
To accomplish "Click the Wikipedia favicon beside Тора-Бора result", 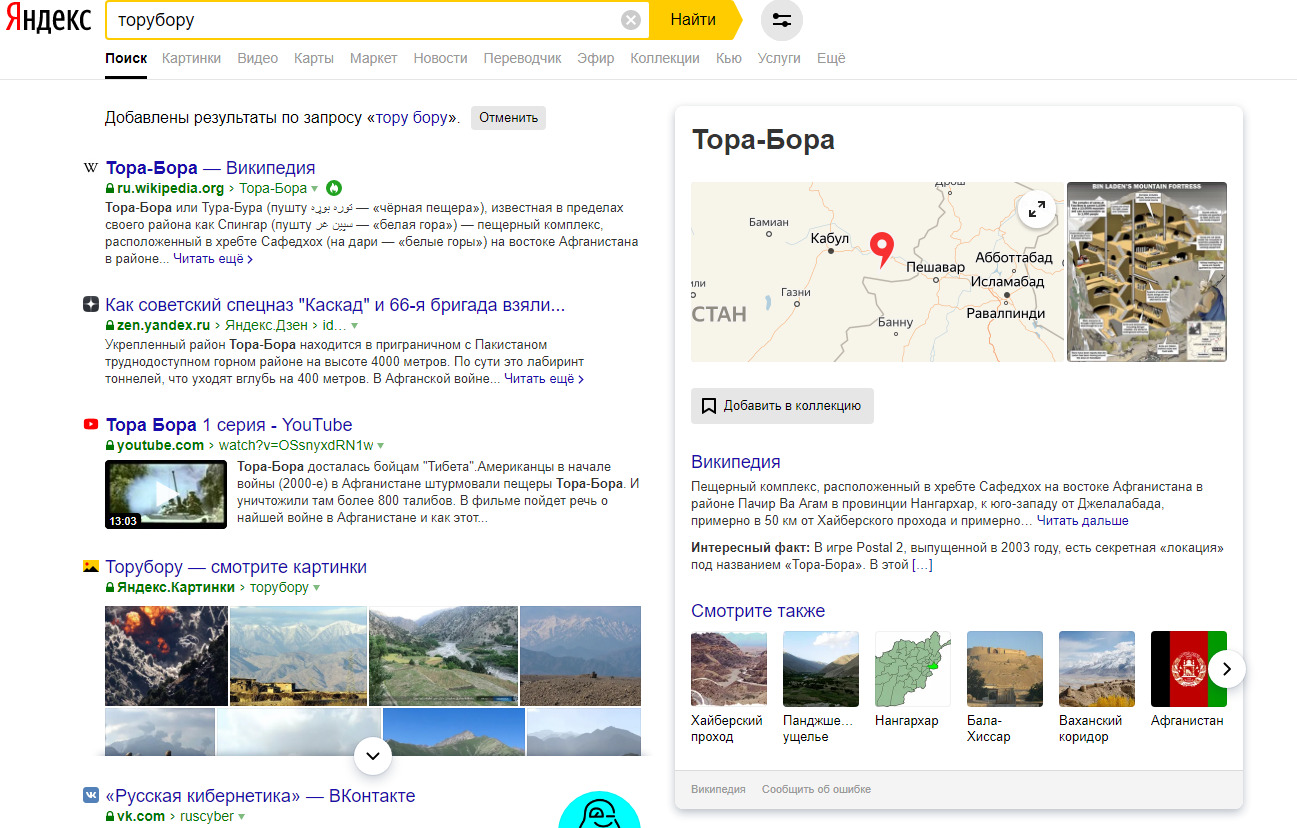I will click(91, 168).
